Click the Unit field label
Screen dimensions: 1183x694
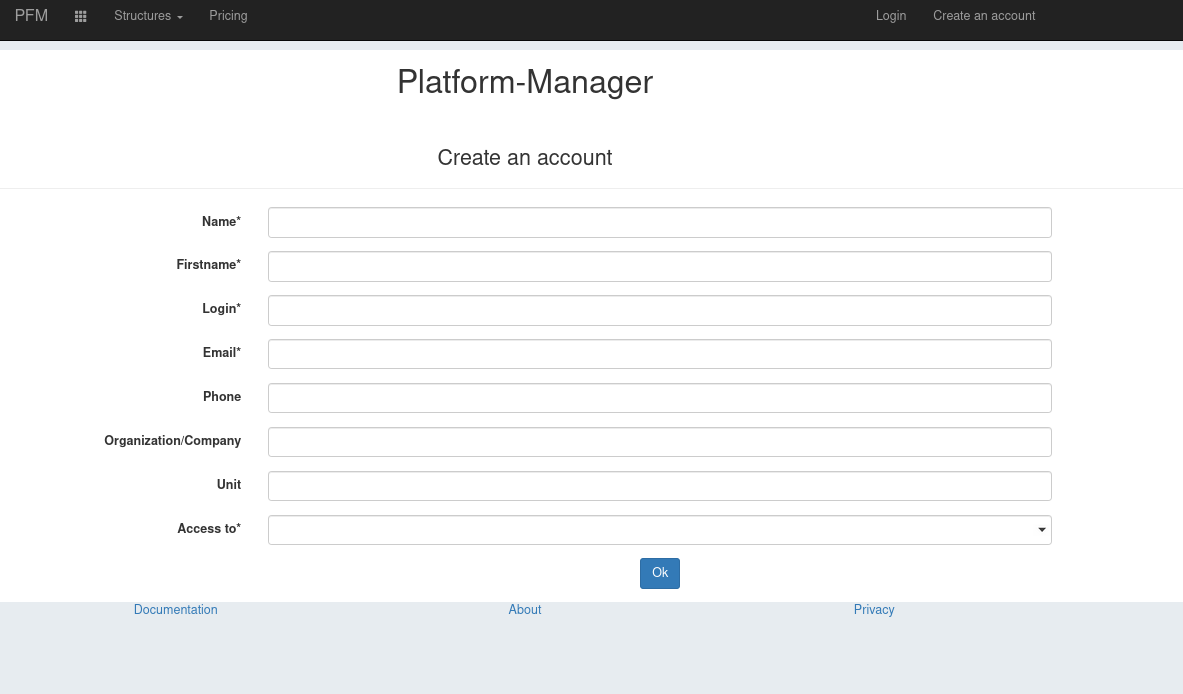point(229,484)
